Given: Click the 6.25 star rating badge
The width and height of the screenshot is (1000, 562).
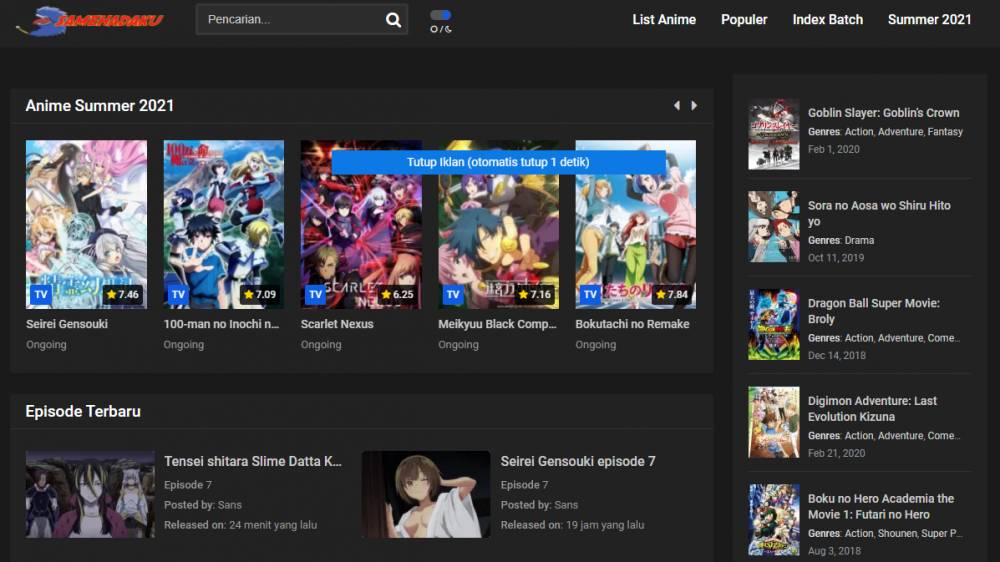Looking at the screenshot, I should pyautogui.click(x=397, y=295).
